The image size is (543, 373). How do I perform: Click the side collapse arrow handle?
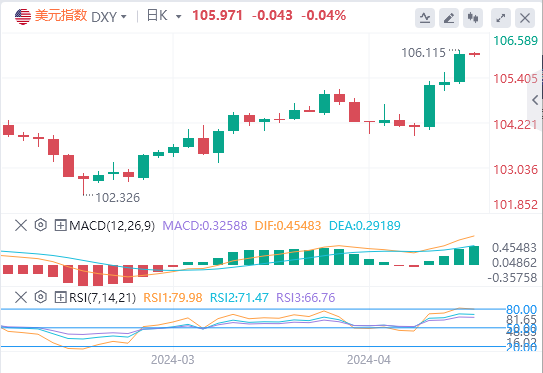535,100
